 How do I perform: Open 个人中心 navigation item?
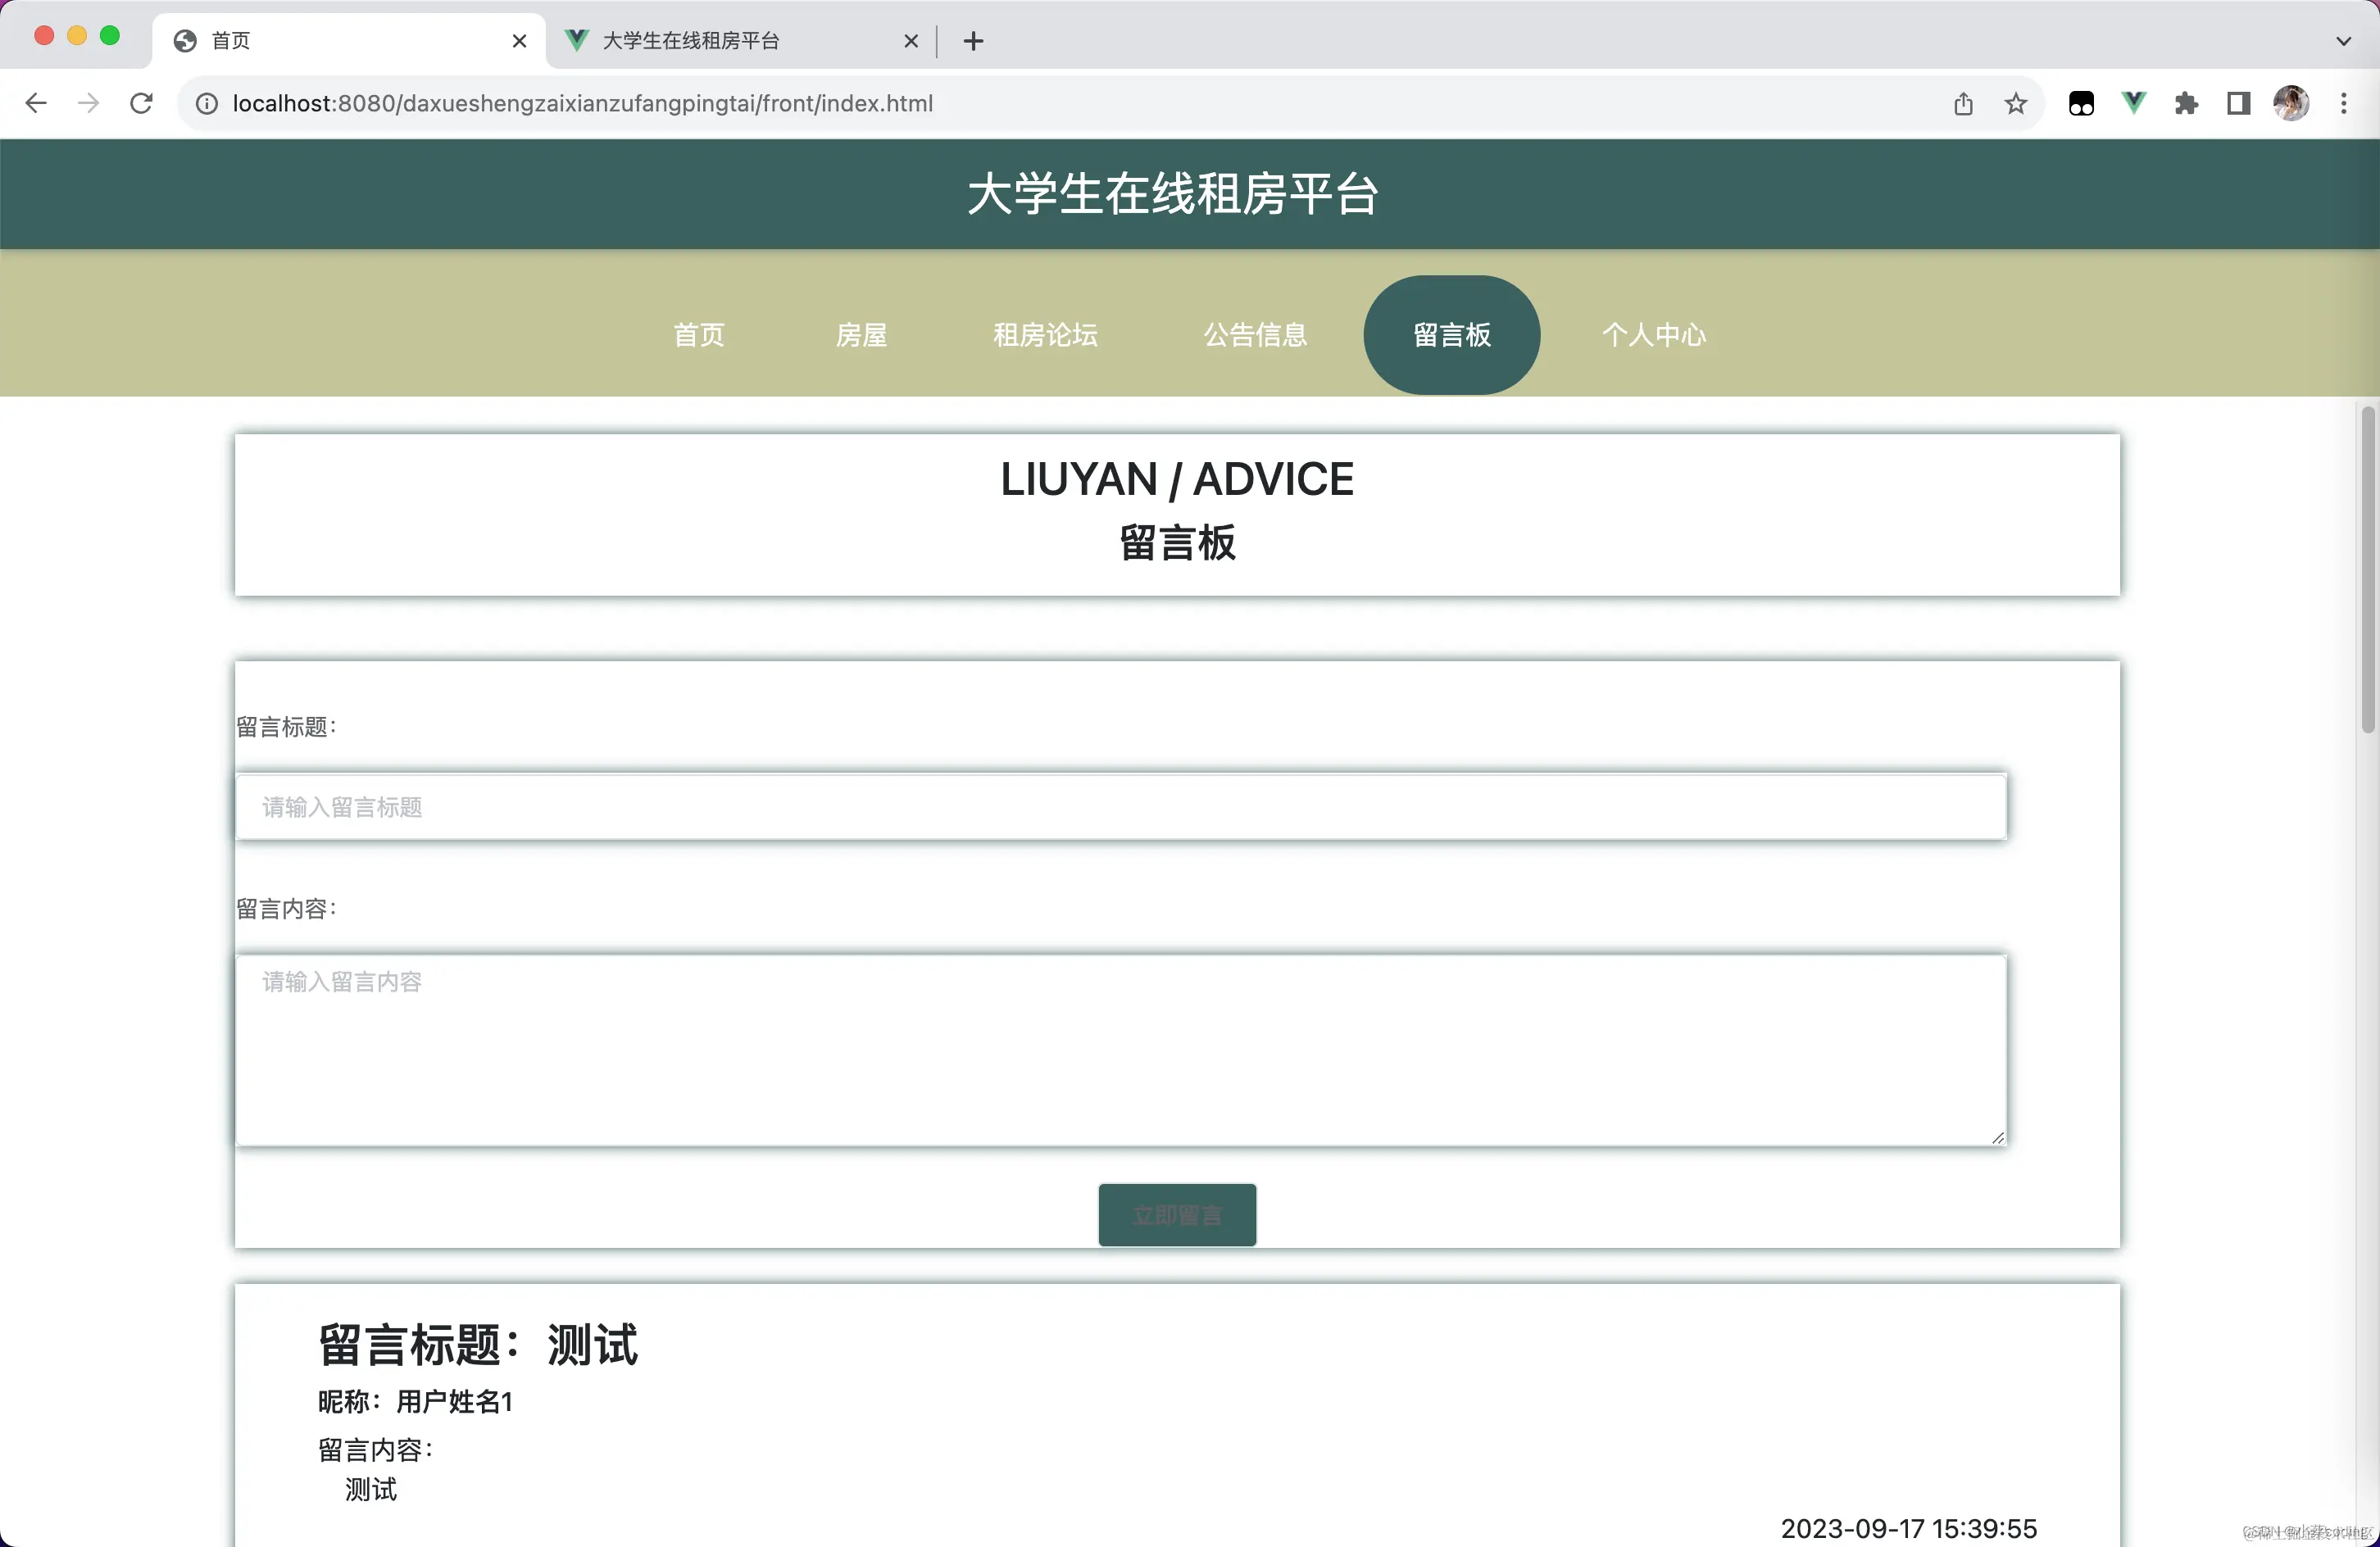point(1654,335)
